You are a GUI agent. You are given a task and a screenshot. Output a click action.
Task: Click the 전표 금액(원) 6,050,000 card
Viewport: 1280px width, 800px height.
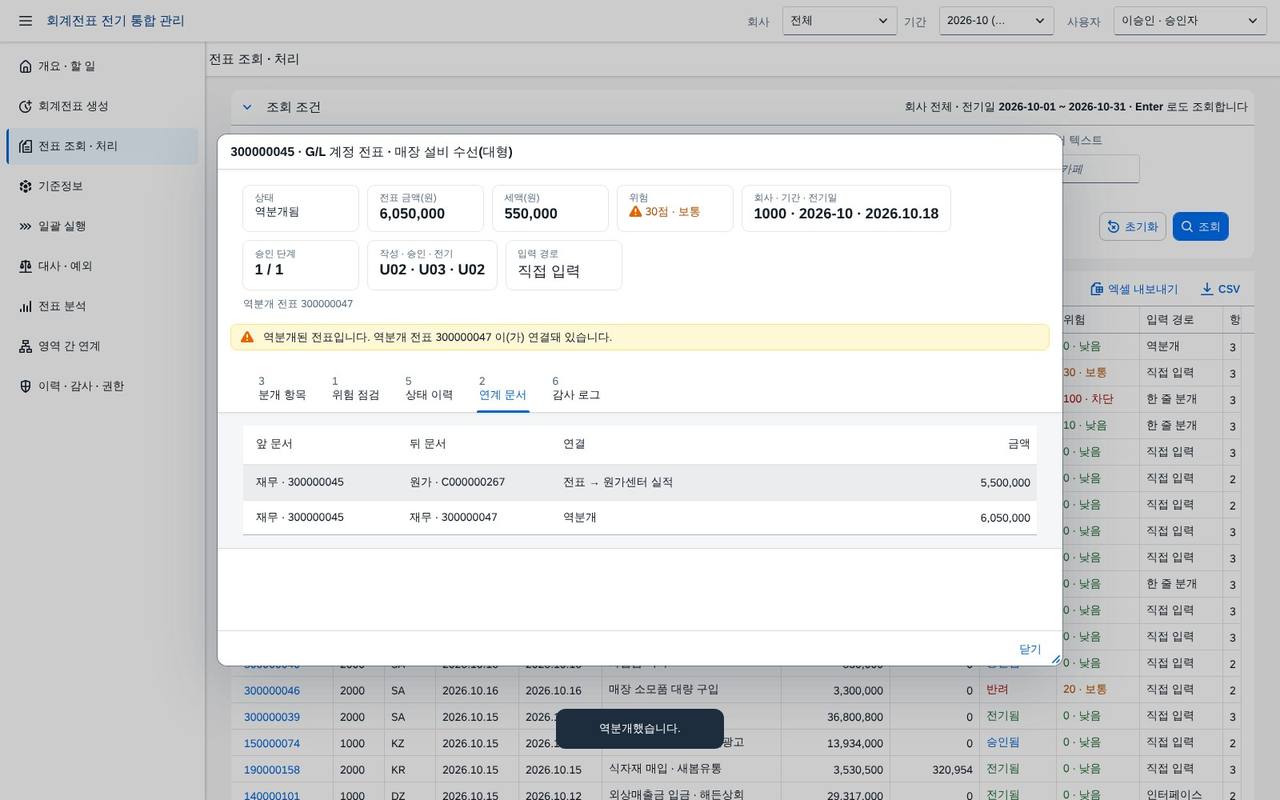click(425, 208)
